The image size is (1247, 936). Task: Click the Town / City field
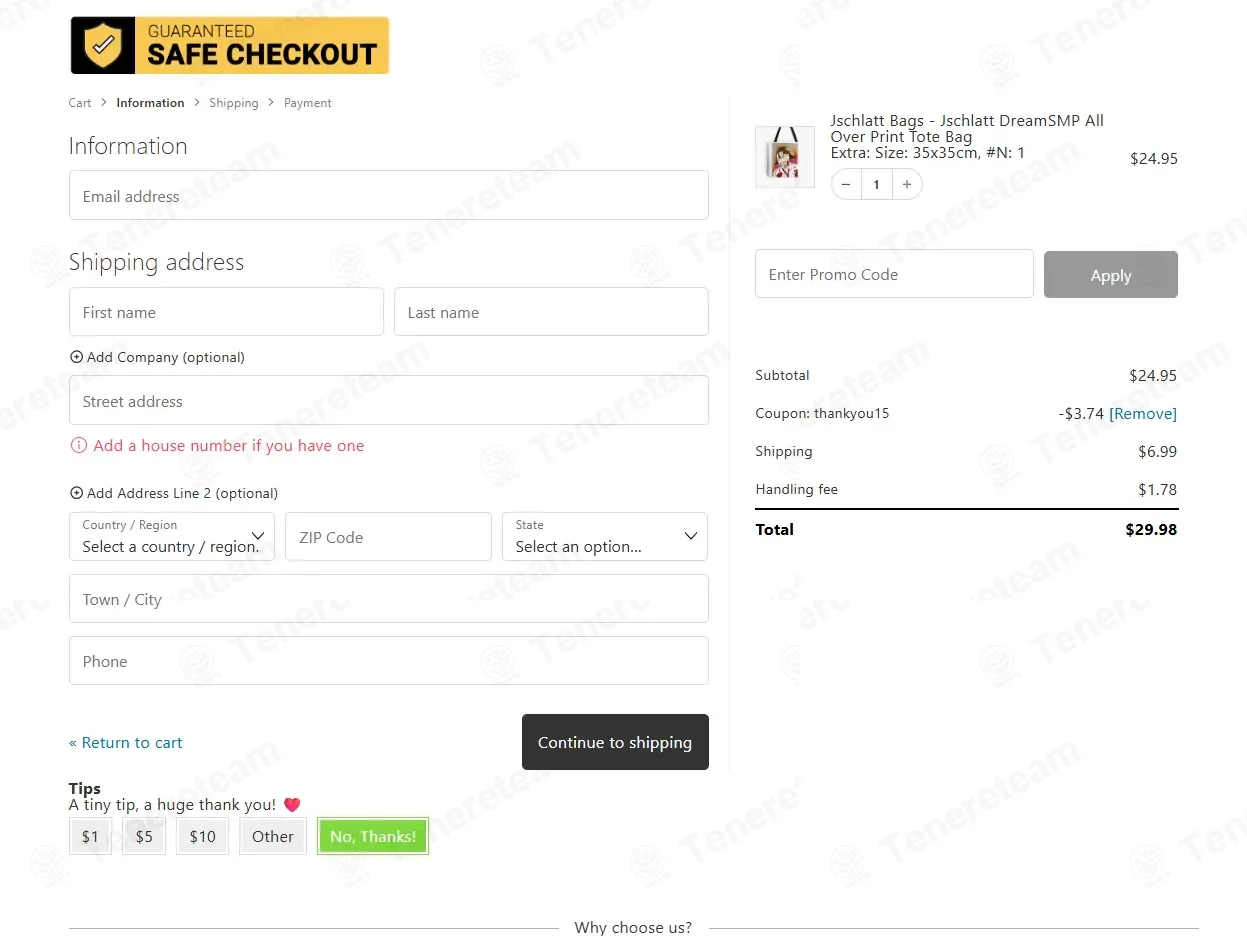(x=389, y=599)
